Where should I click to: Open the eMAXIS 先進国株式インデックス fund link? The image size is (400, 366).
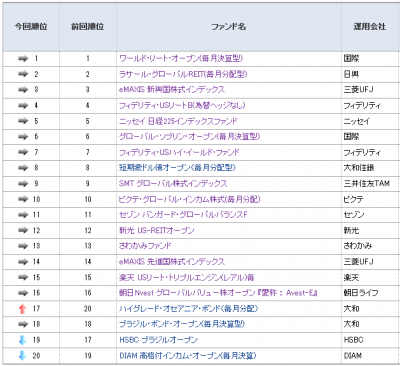coord(172,262)
